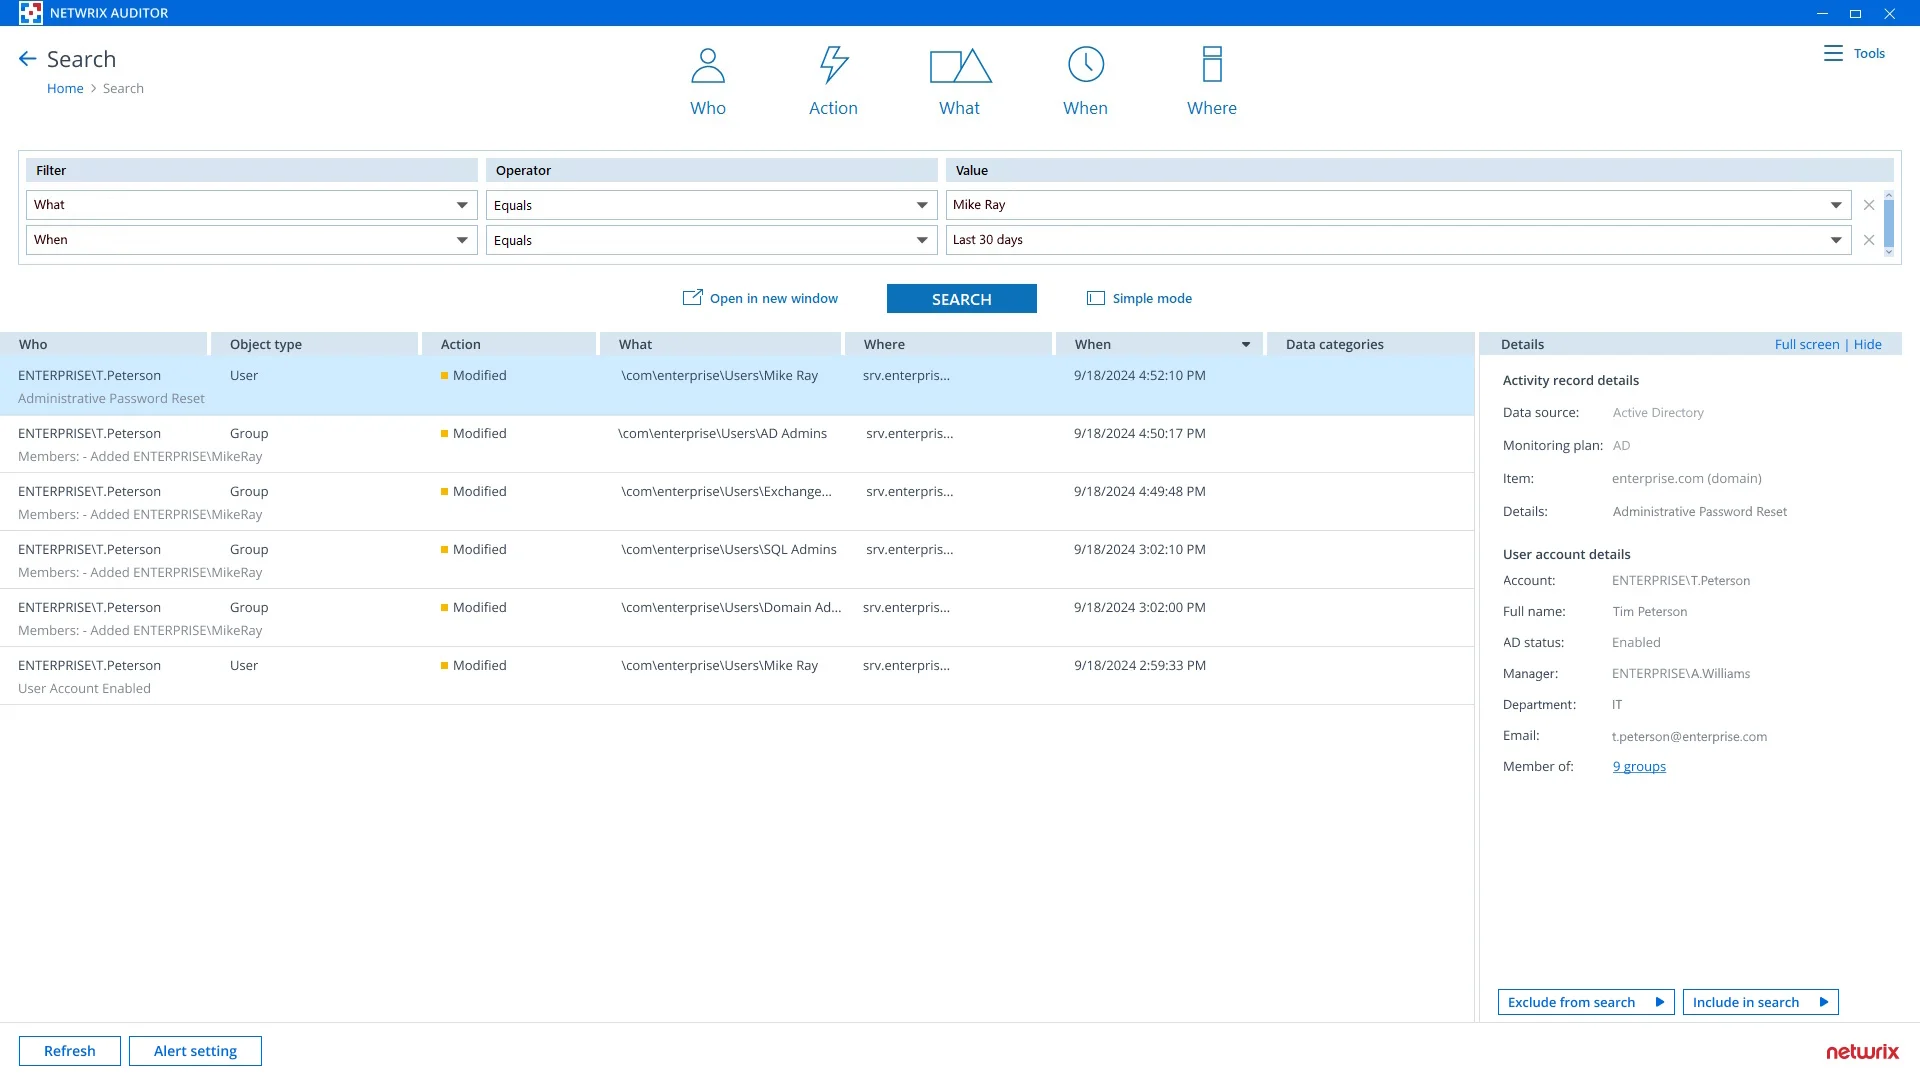1920x1080 pixels.
Task: Click the Home breadcrumb link
Action: pyautogui.click(x=65, y=88)
